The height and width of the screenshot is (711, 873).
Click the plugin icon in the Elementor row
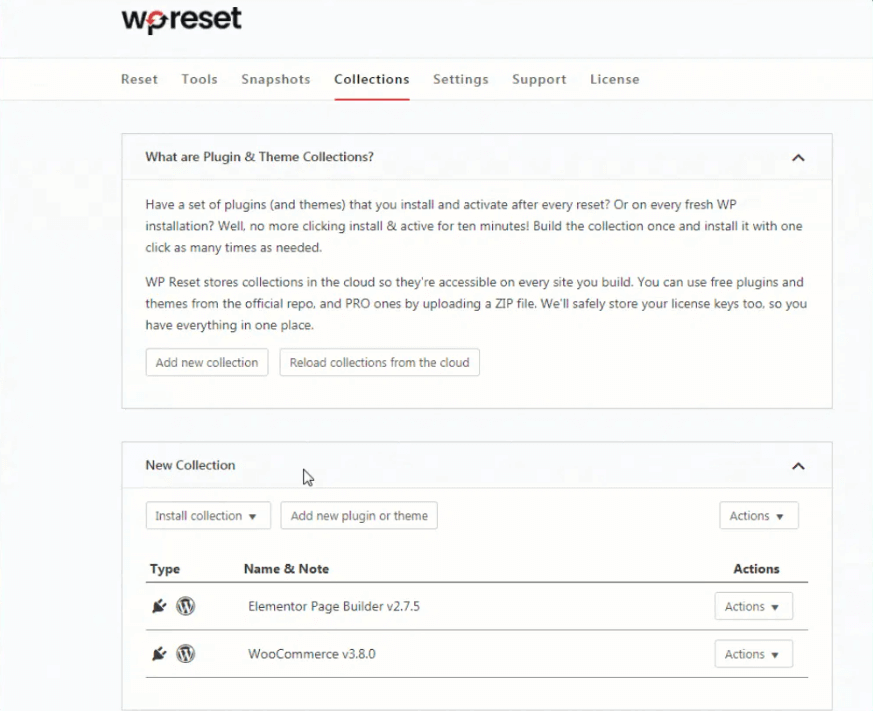coord(159,606)
